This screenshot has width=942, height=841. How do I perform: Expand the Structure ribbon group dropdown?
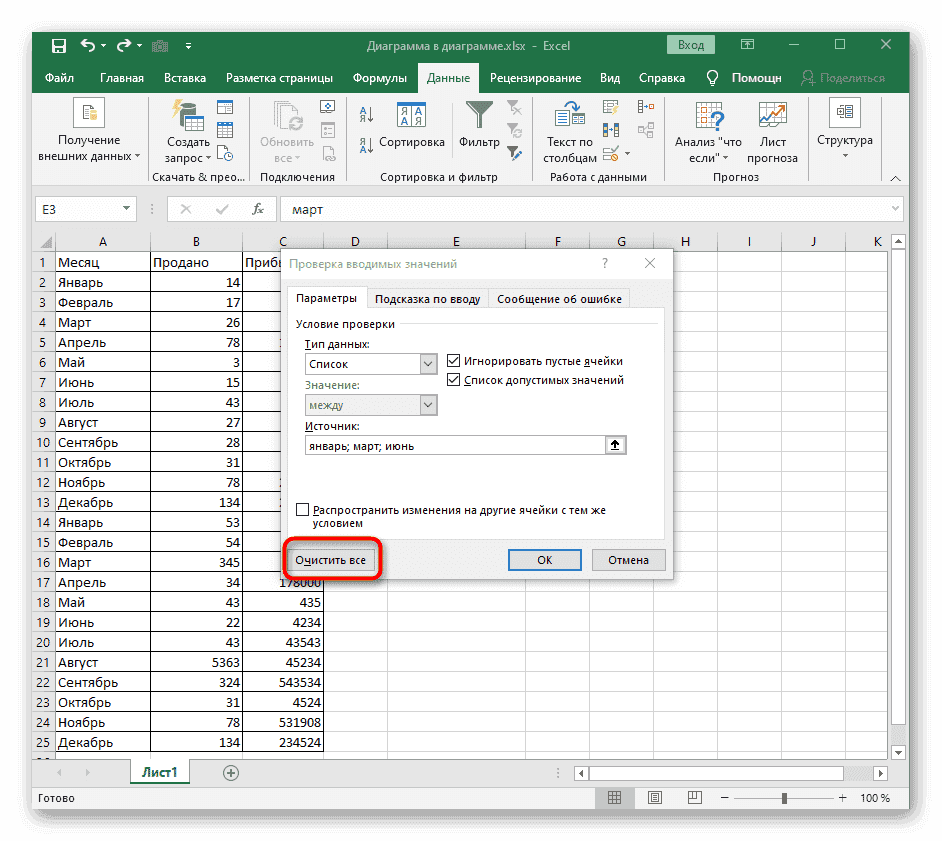844,156
